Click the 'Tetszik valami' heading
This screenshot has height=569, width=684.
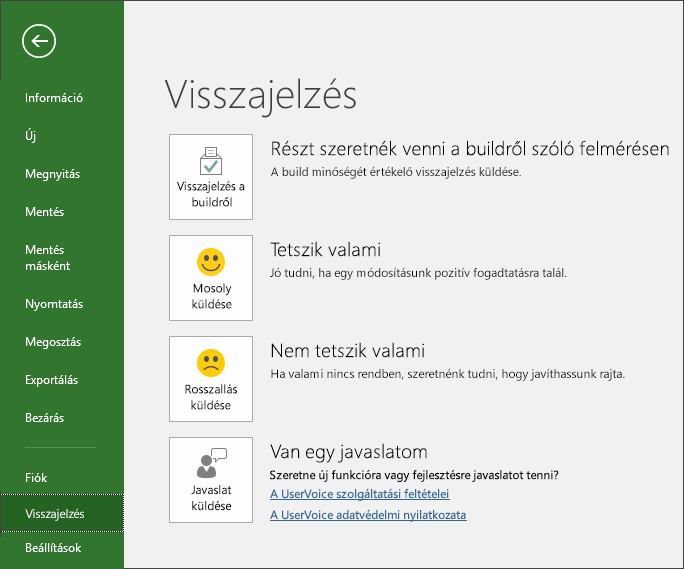coord(325,250)
